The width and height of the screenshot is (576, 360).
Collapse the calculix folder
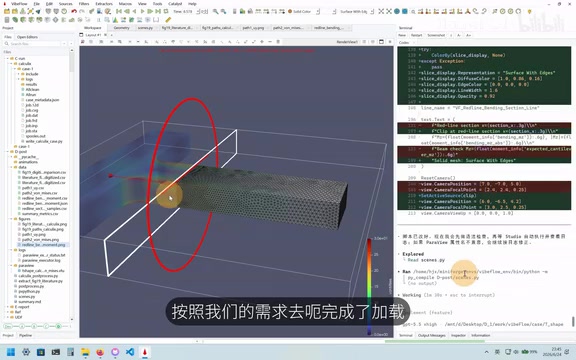(x=12, y=64)
